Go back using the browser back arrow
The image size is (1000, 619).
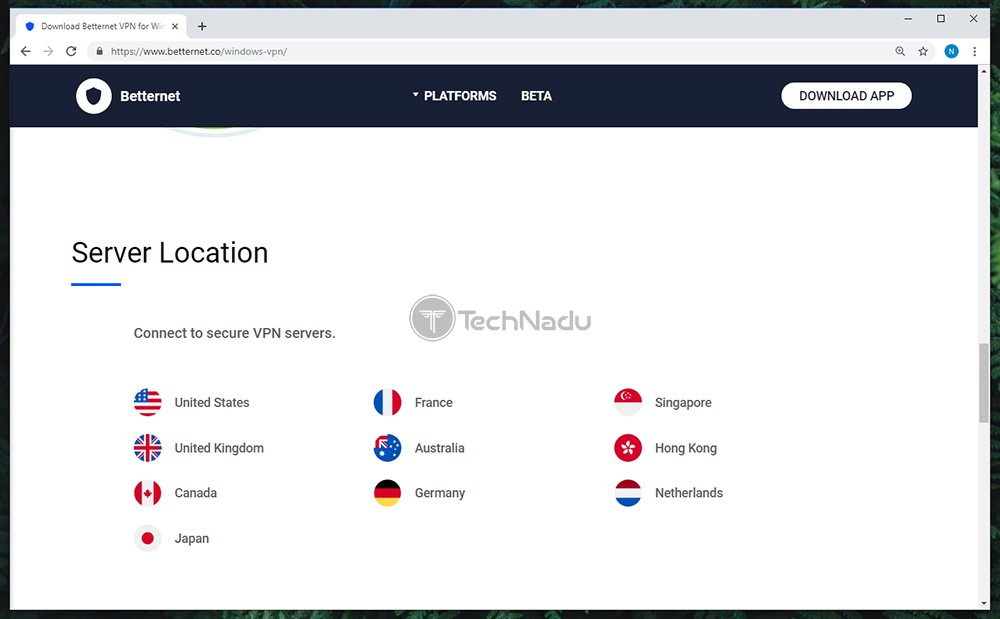pos(26,51)
